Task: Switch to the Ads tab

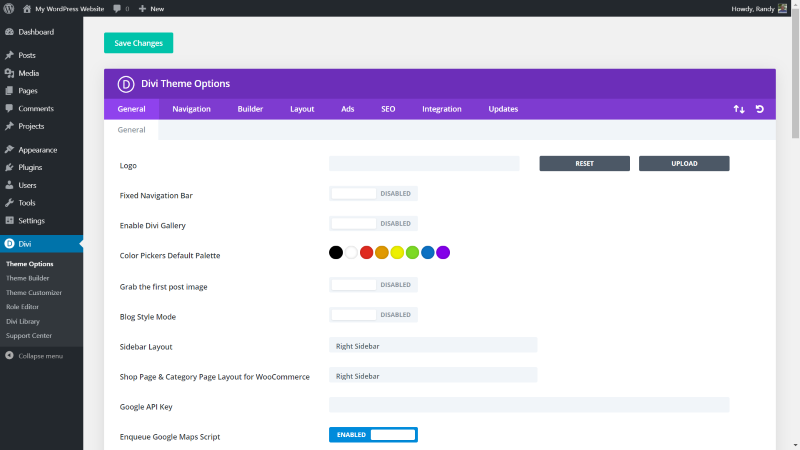Action: (x=347, y=109)
